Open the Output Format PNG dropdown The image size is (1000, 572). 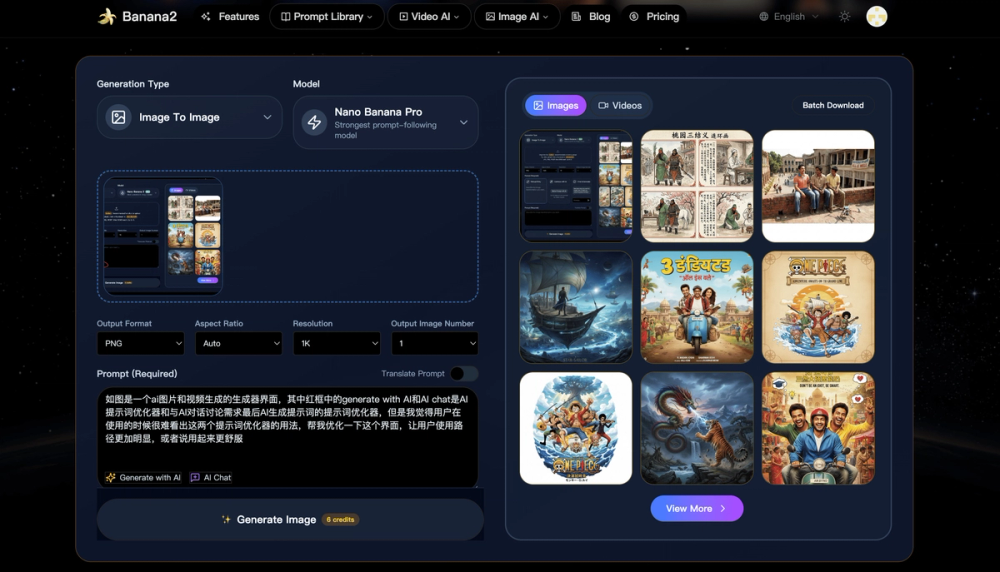click(140, 344)
